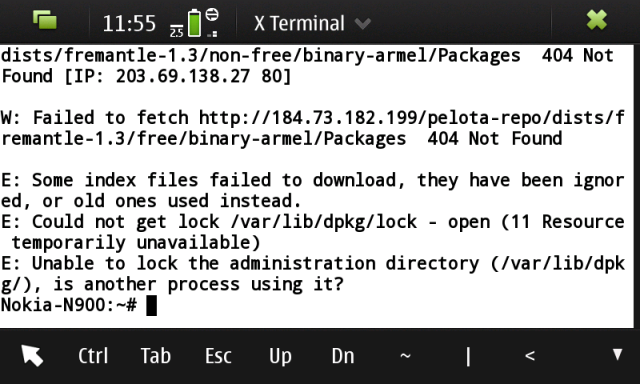
Task: Open the task switcher dashboard icon
Action: coord(44,20)
